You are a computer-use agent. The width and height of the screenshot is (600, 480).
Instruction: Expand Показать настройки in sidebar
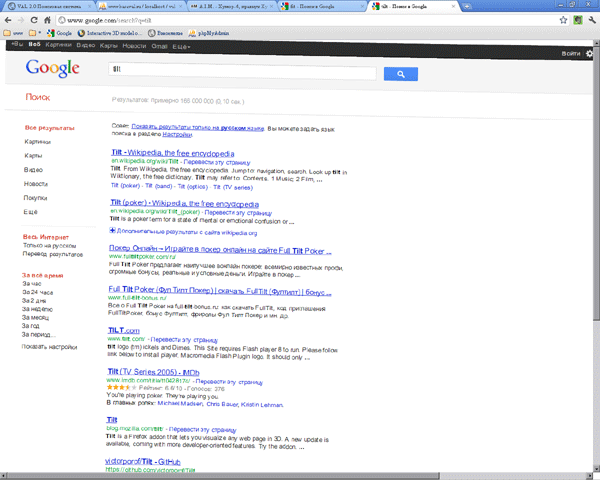point(49,347)
